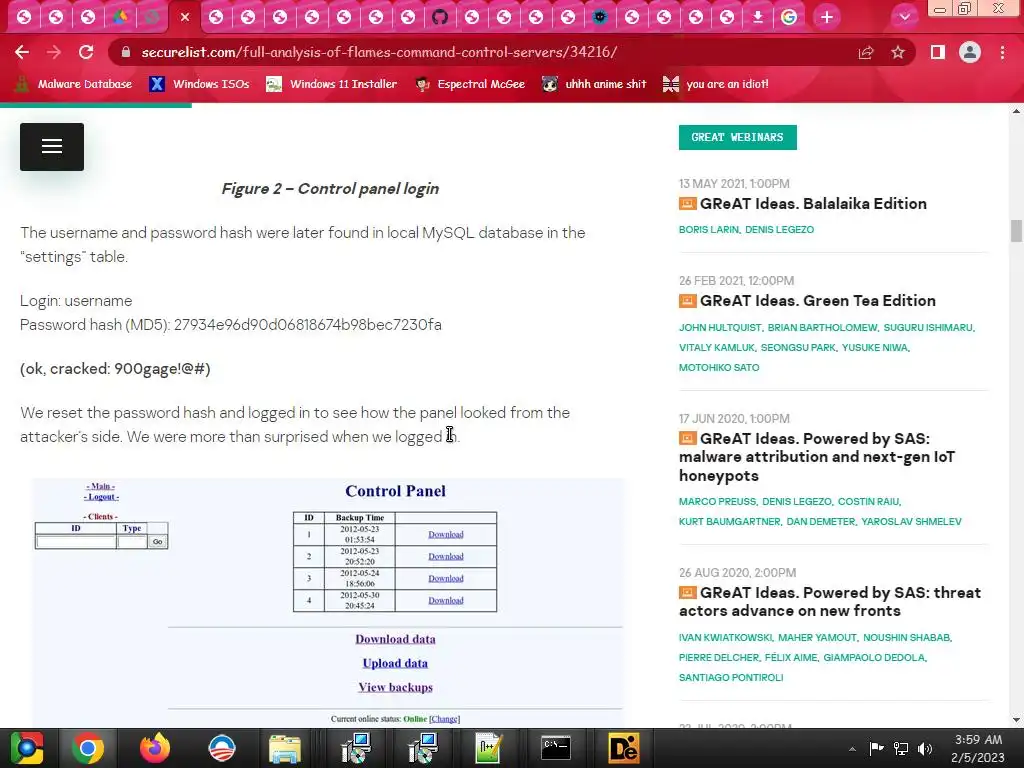Open author SANTIAGO PONTIROLI's page
The width and height of the screenshot is (1024, 768).
[x=731, y=678]
